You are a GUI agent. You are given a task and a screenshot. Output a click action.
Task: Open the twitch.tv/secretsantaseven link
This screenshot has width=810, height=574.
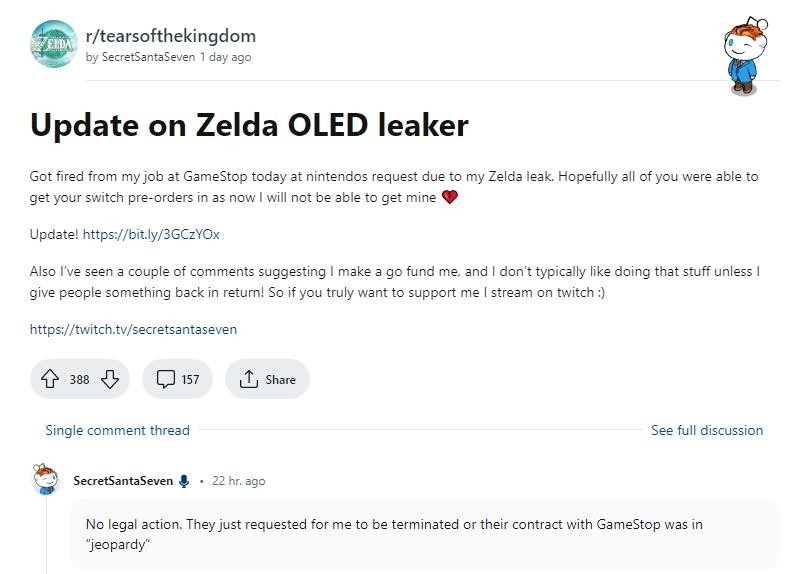pos(133,330)
